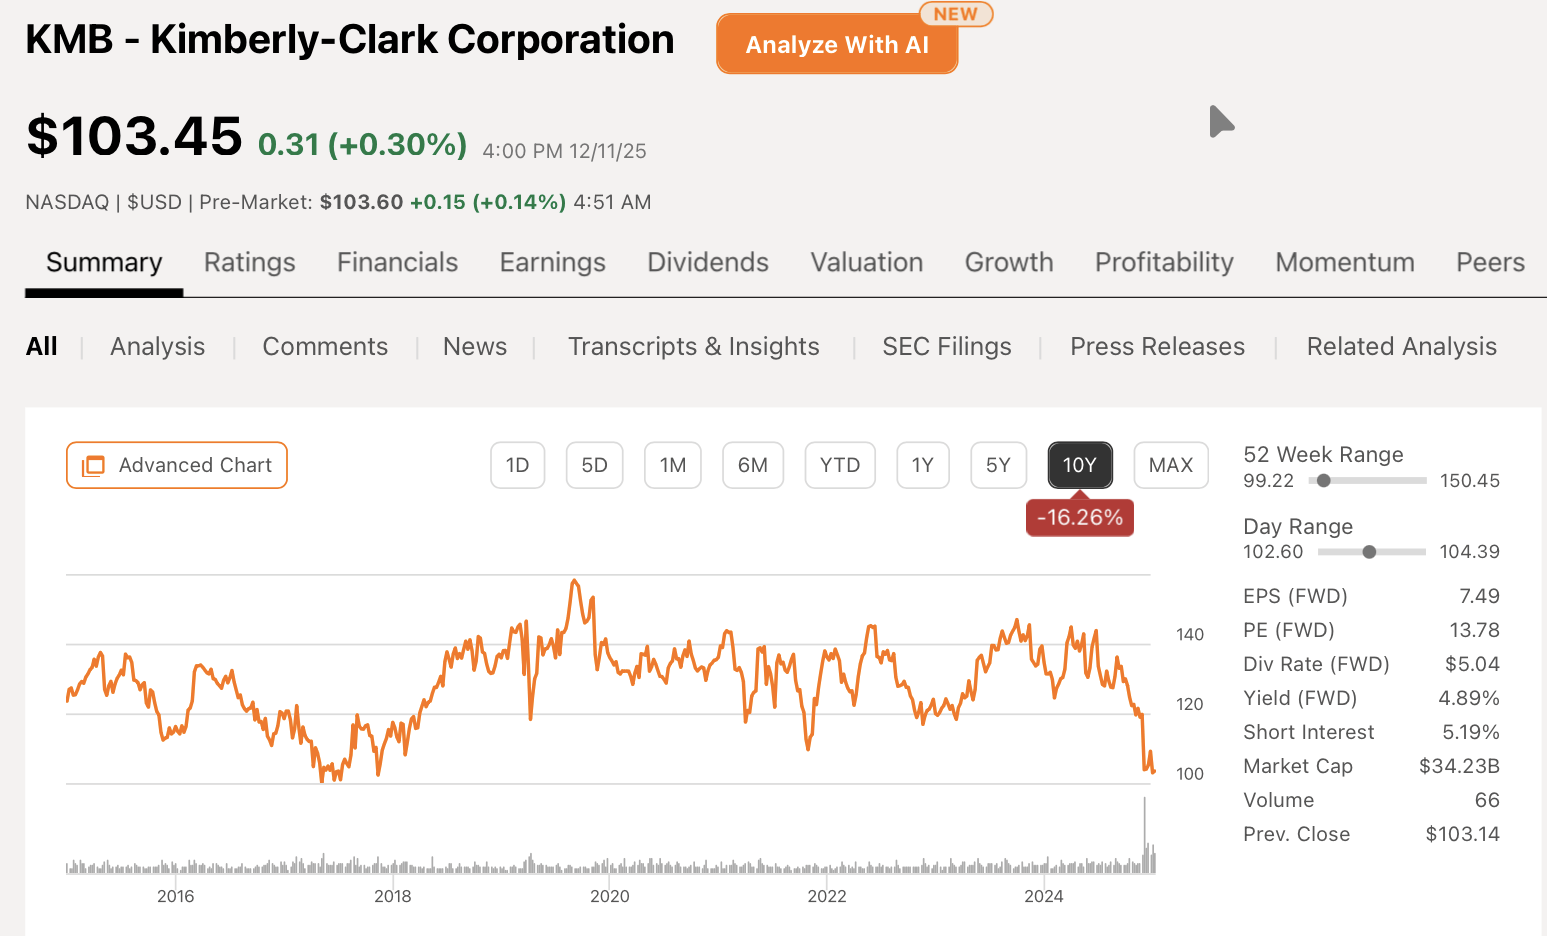Screen dimensions: 1547x936
Task: Toggle the currently active 10Y range
Action: [x=1080, y=465]
